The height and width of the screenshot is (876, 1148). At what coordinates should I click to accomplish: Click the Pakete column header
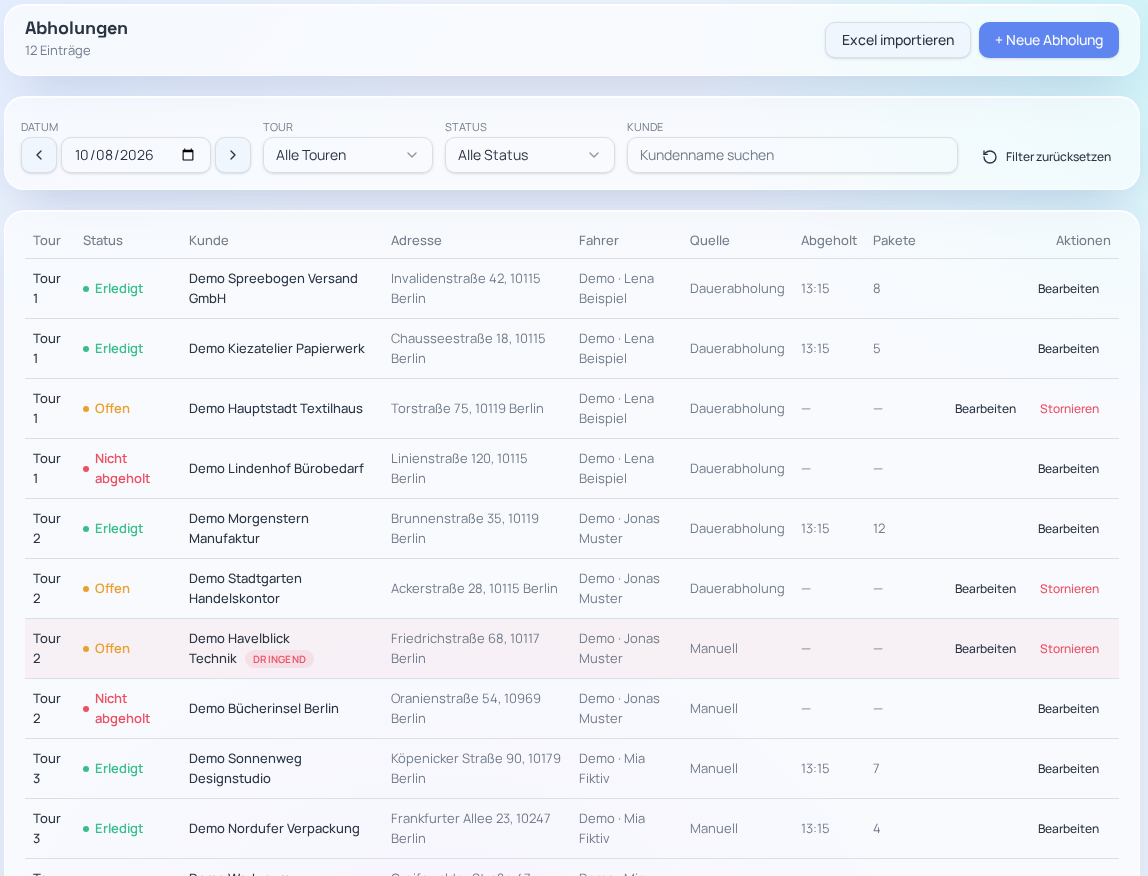coord(894,240)
